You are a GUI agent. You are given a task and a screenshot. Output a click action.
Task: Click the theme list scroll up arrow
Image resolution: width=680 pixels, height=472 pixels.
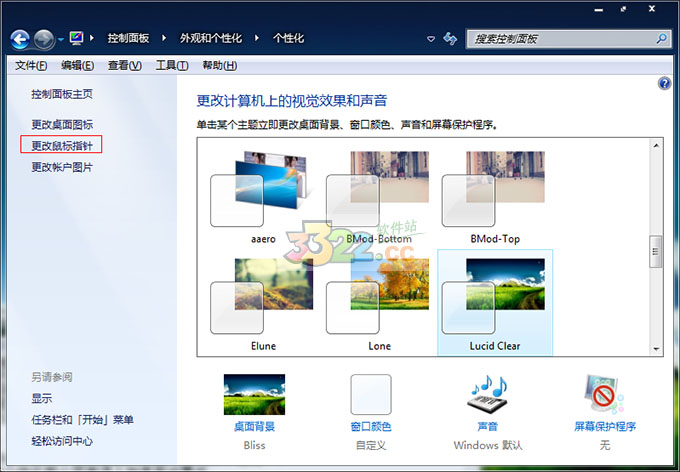point(656,145)
